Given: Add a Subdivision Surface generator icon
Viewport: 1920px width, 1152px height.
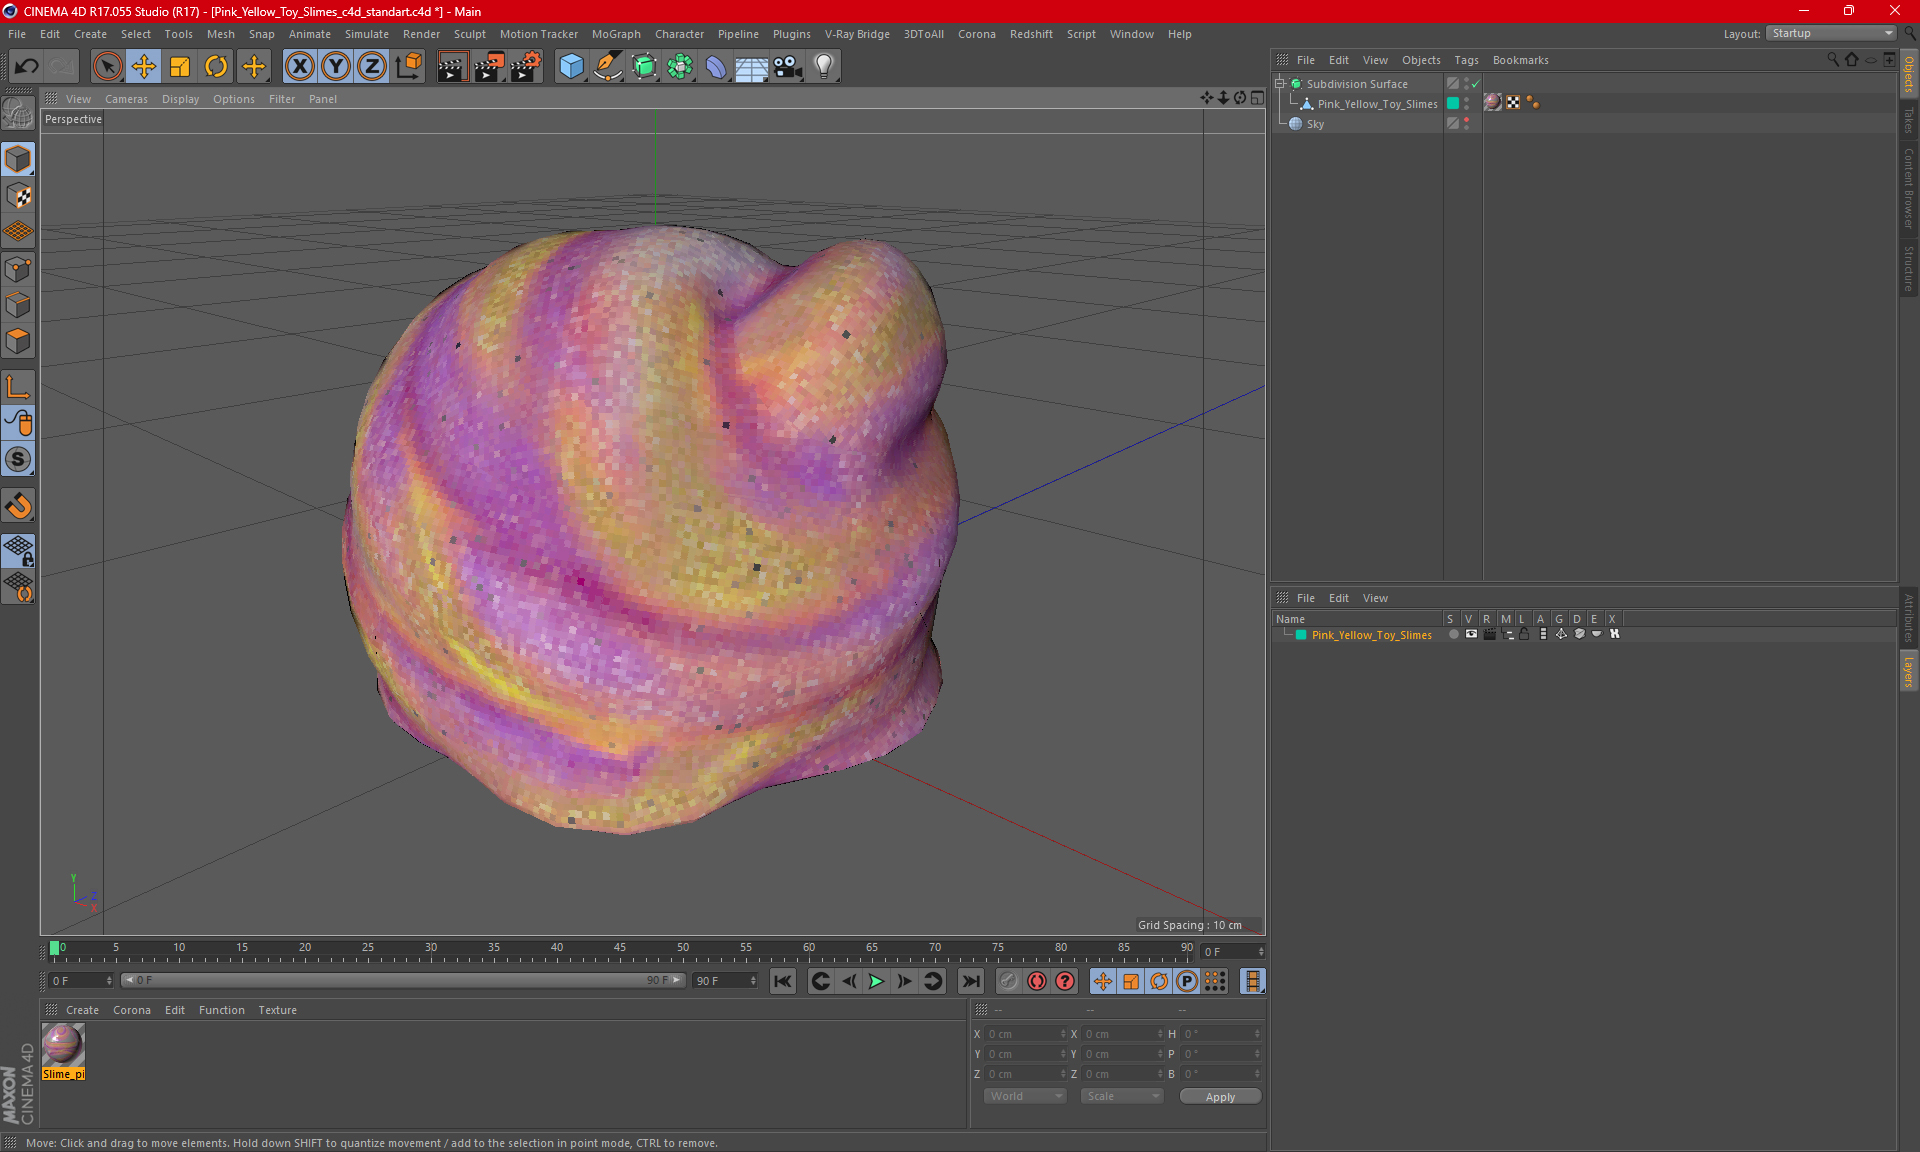Looking at the screenshot, I should pyautogui.click(x=644, y=66).
